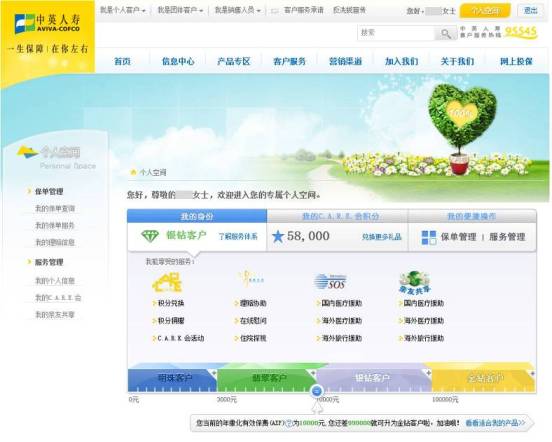Screen dimensions: 552x442
Task: Click the green diamond customer-level icon
Action: click(x=150, y=235)
